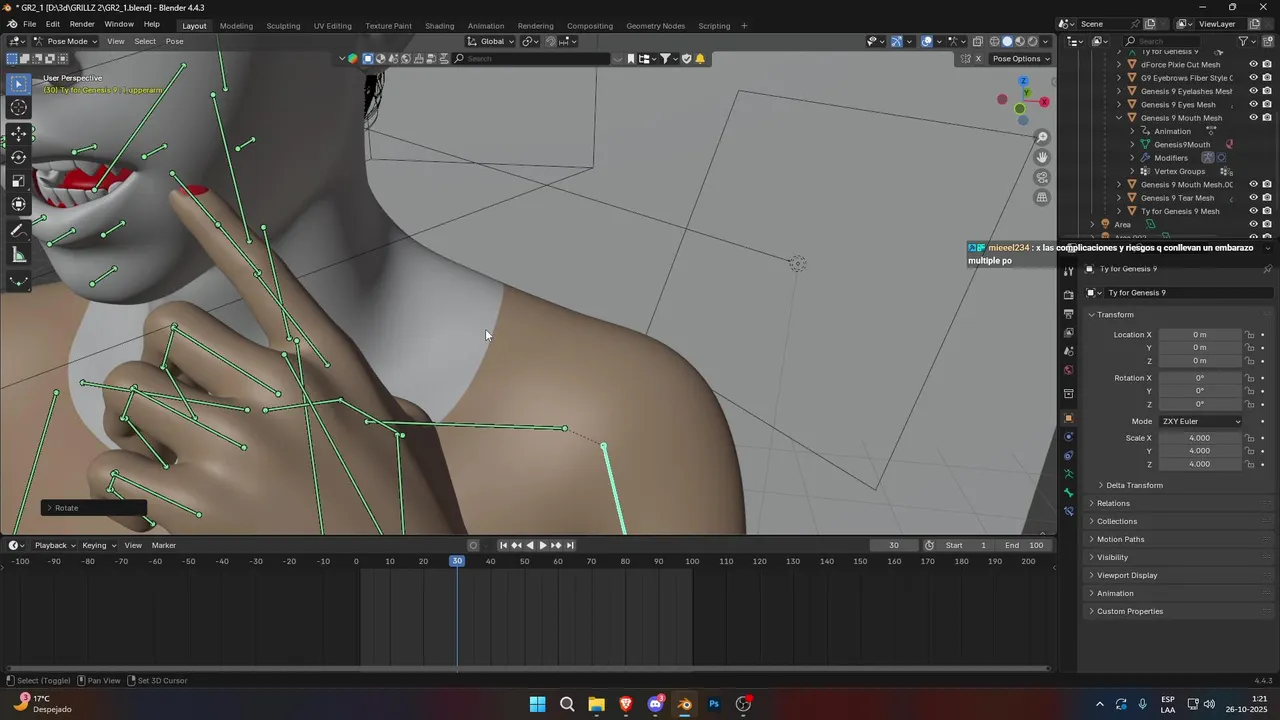Open the Object properties tab (orange square)
Image resolution: width=1280 pixels, height=720 pixels.
coord(1068,418)
